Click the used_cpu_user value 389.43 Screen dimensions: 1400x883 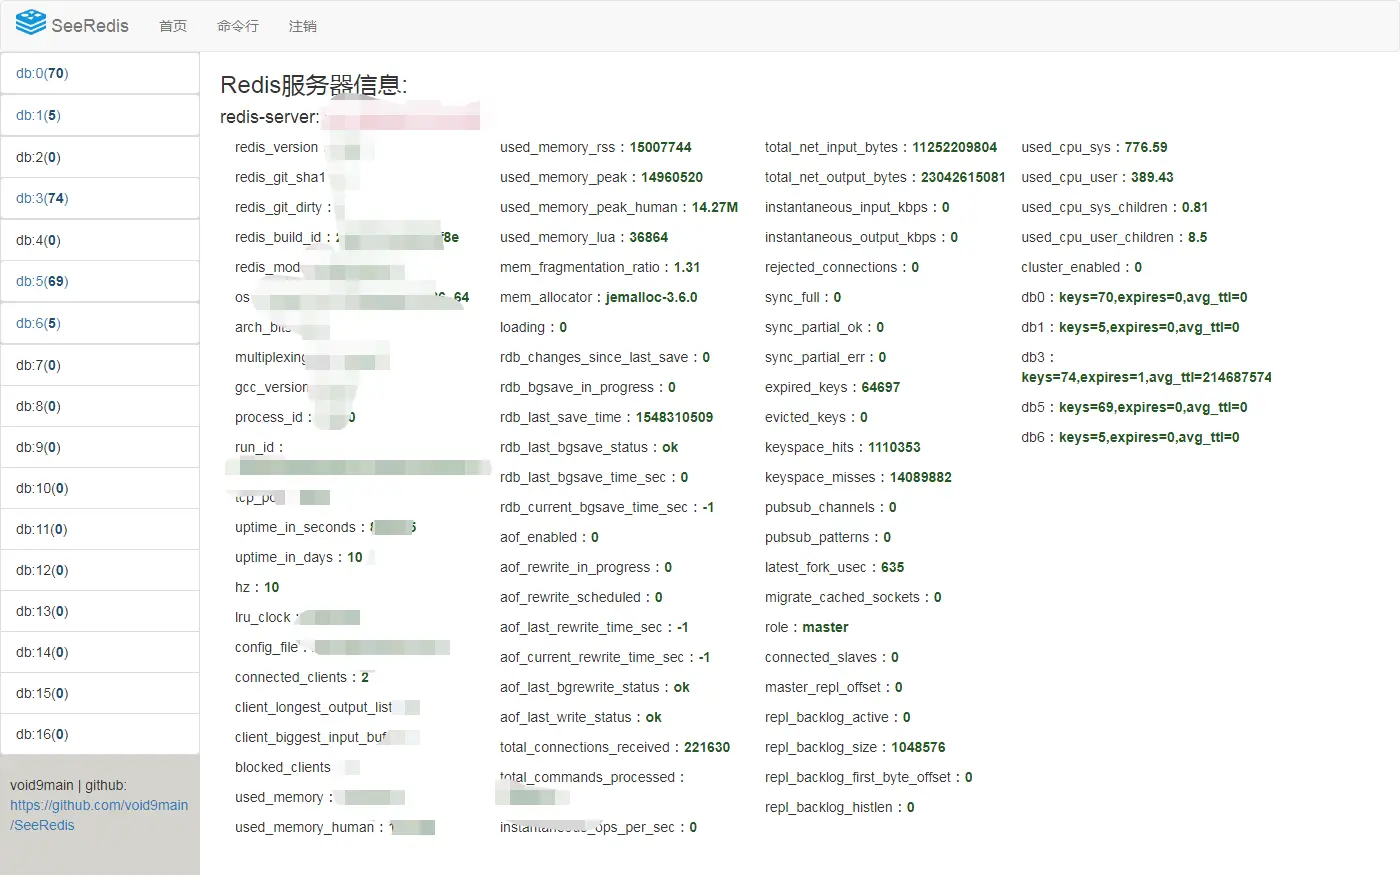(1152, 177)
